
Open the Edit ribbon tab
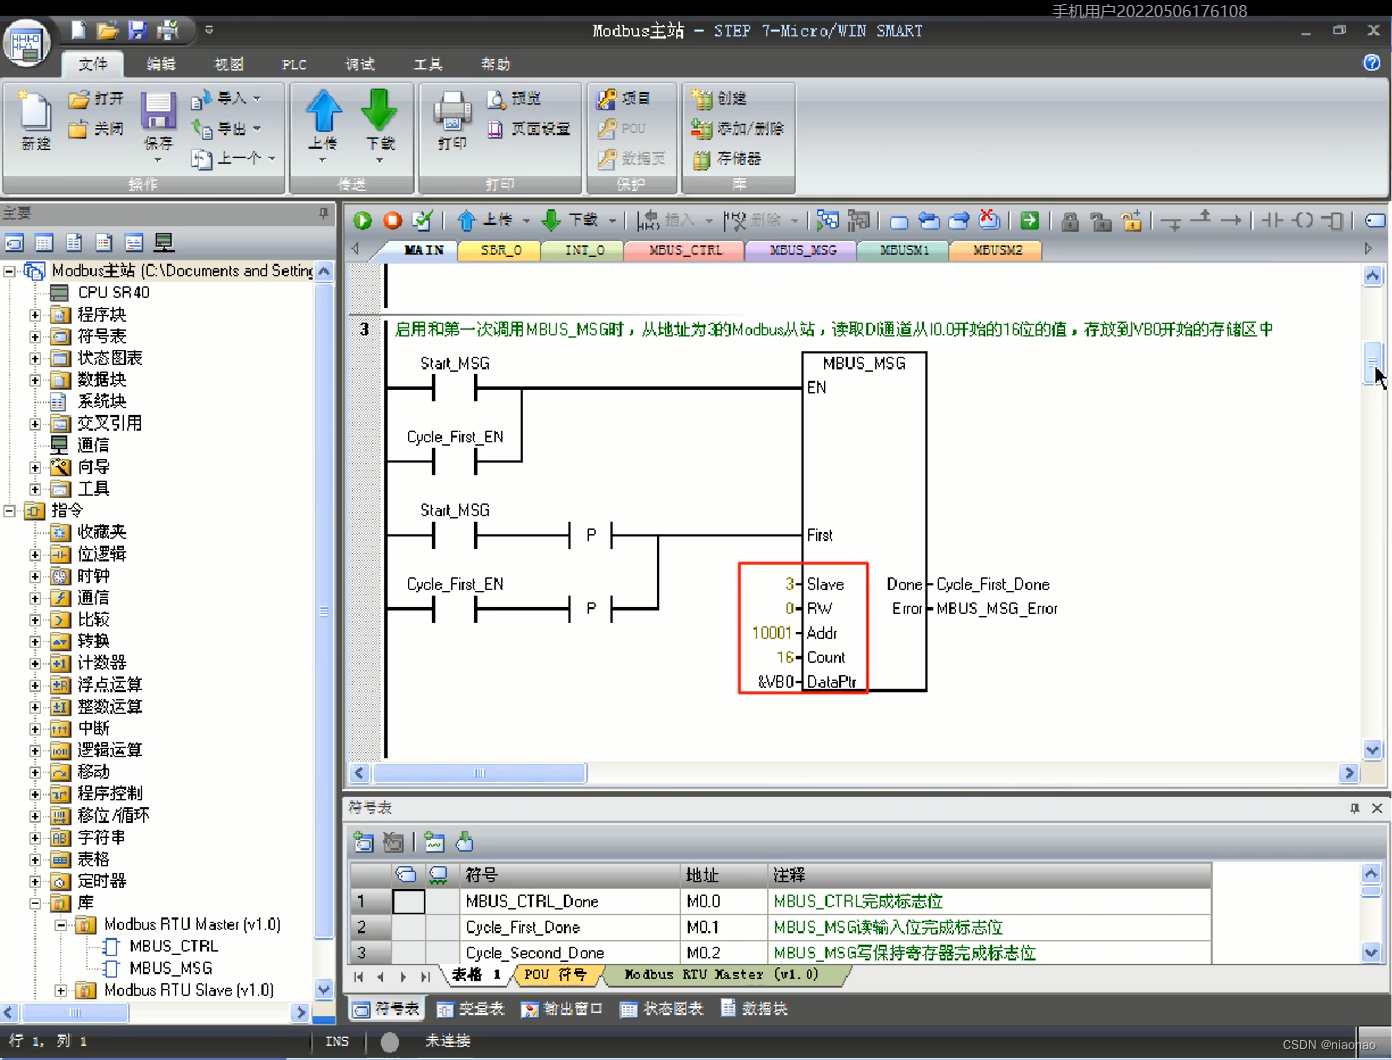161,64
